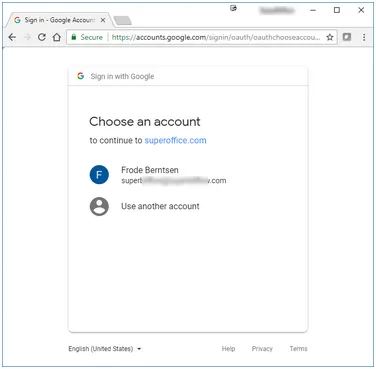Open the Terms link in the footer

click(x=298, y=349)
